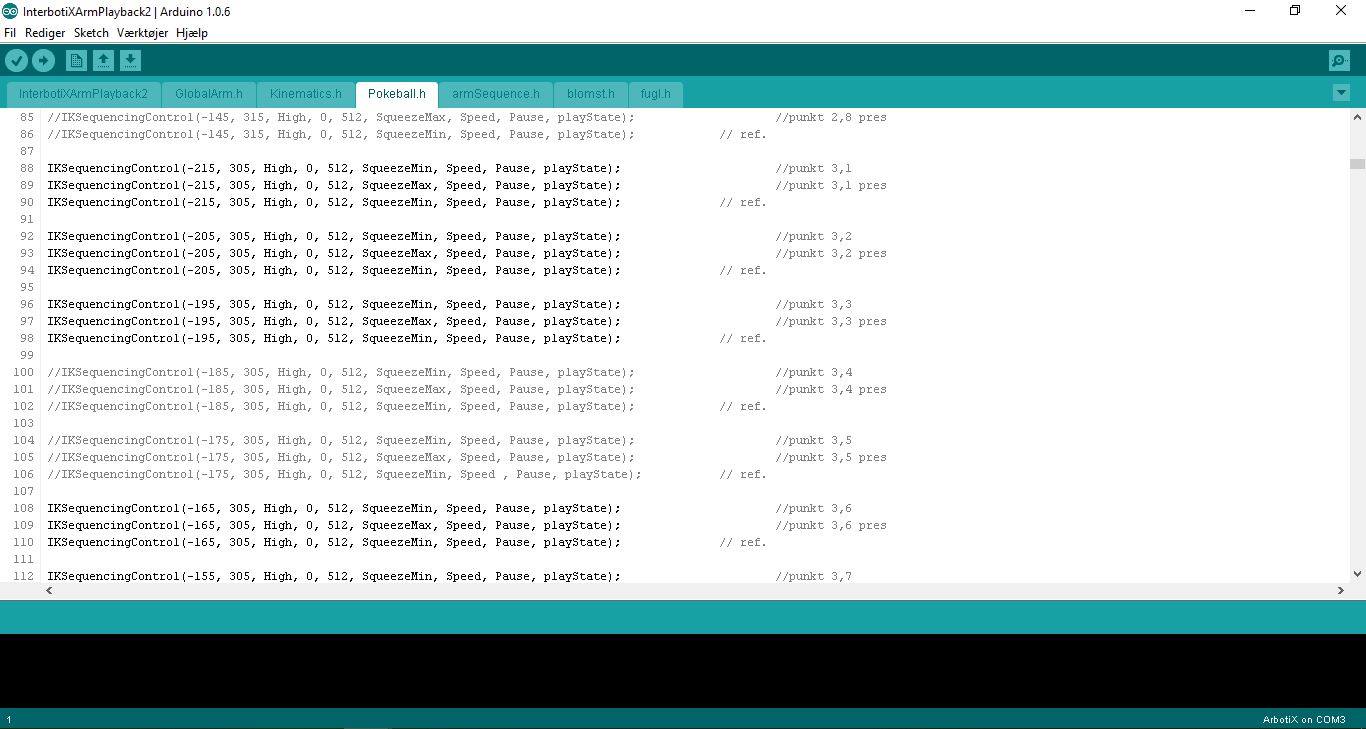Click the '// ref.' comment on line 90
This screenshot has height=729, width=1366.
coord(743,202)
